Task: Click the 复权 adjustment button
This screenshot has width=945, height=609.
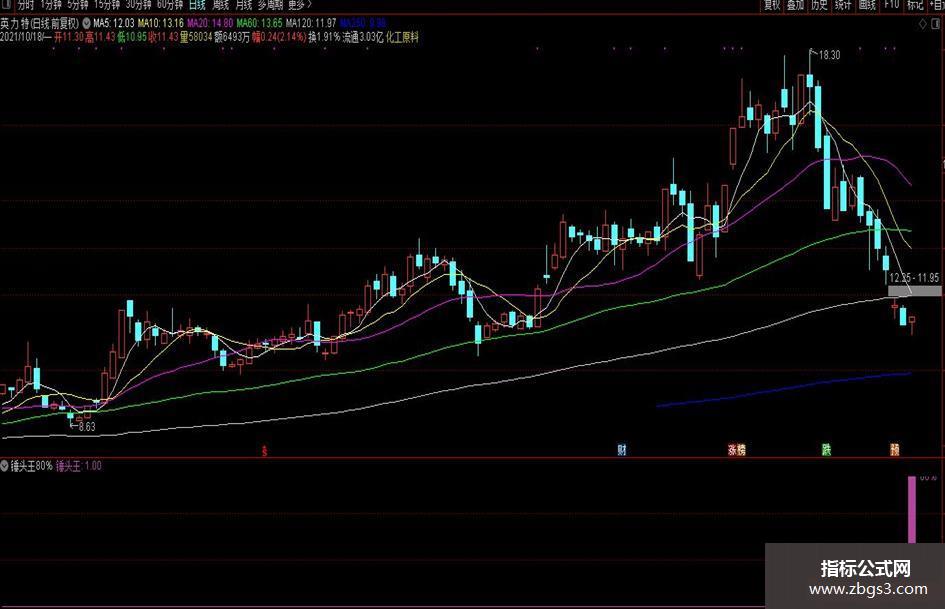Action: click(x=772, y=5)
